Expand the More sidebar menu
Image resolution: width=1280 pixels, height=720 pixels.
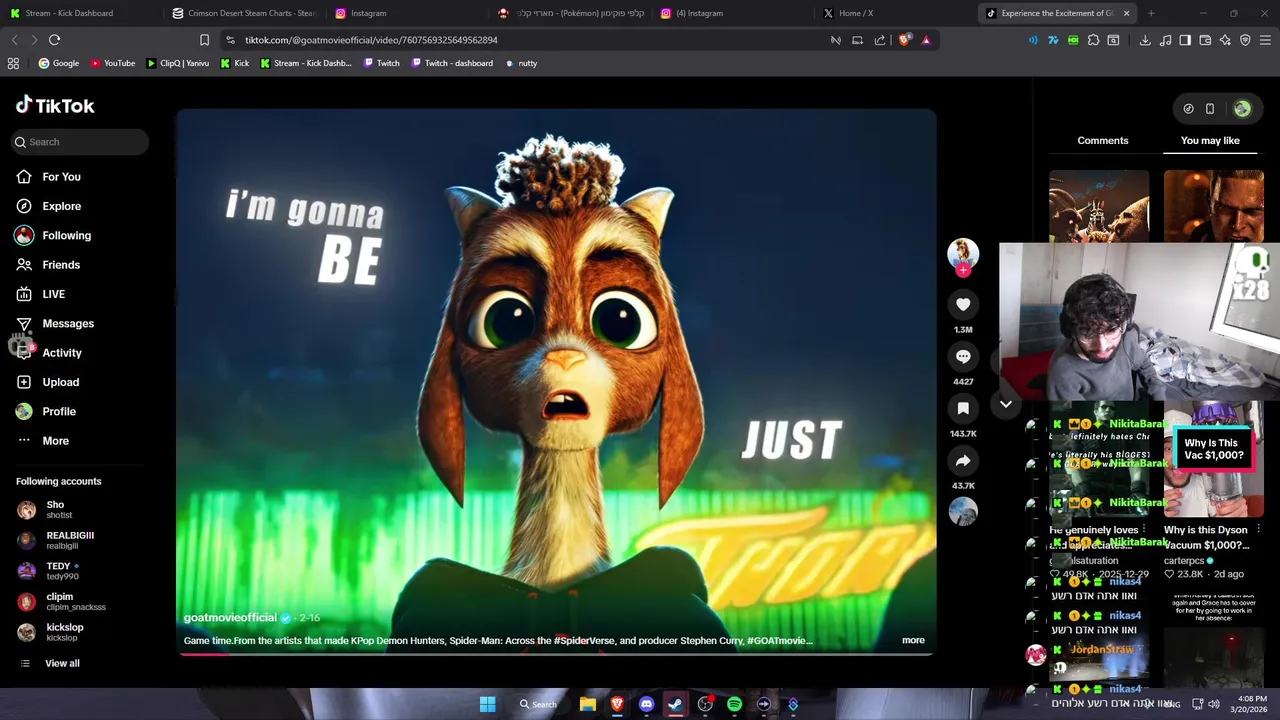pos(55,441)
